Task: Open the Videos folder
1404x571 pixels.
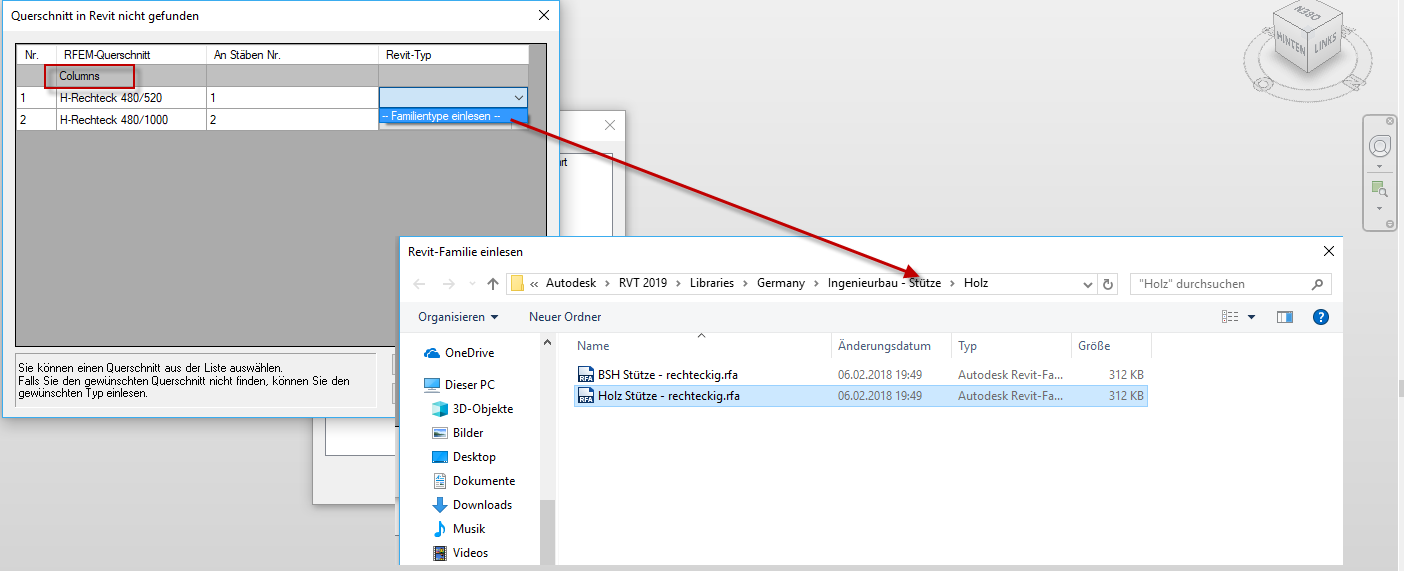Action: pyautogui.click(x=460, y=553)
